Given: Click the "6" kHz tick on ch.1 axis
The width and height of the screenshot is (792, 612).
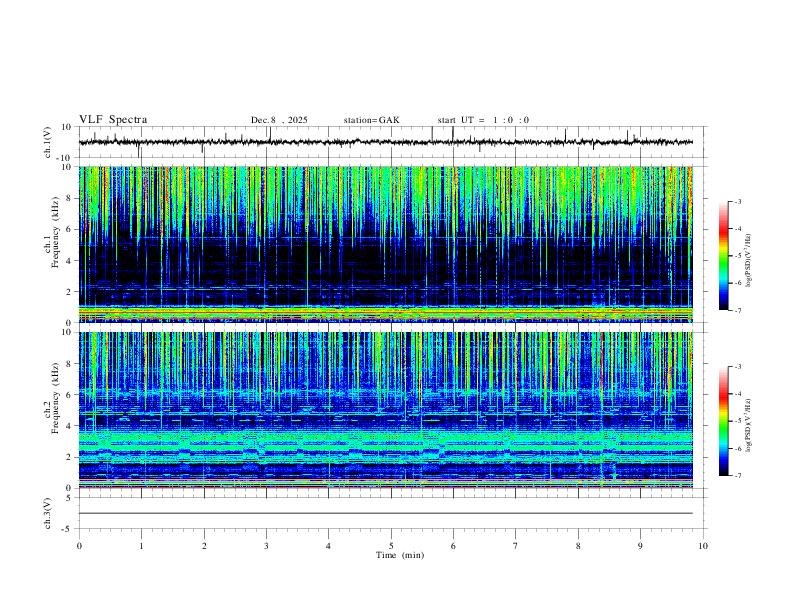Looking at the screenshot, I should click(70, 229).
